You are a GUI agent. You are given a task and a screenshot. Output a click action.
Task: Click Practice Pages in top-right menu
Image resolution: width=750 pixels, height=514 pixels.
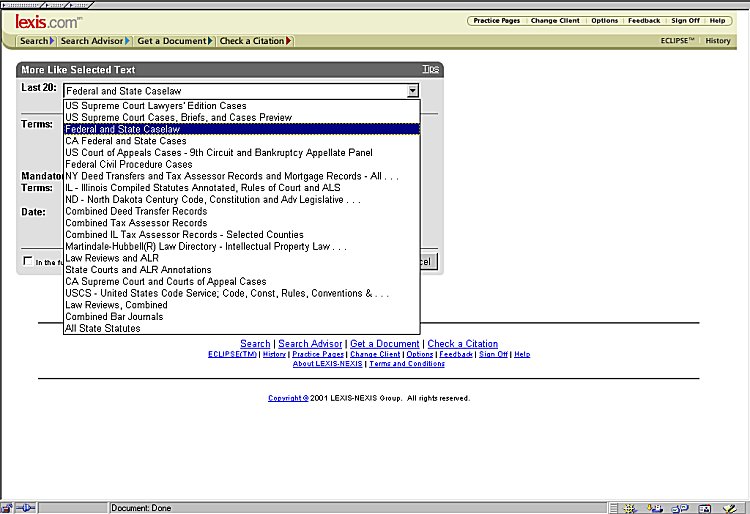pos(496,21)
